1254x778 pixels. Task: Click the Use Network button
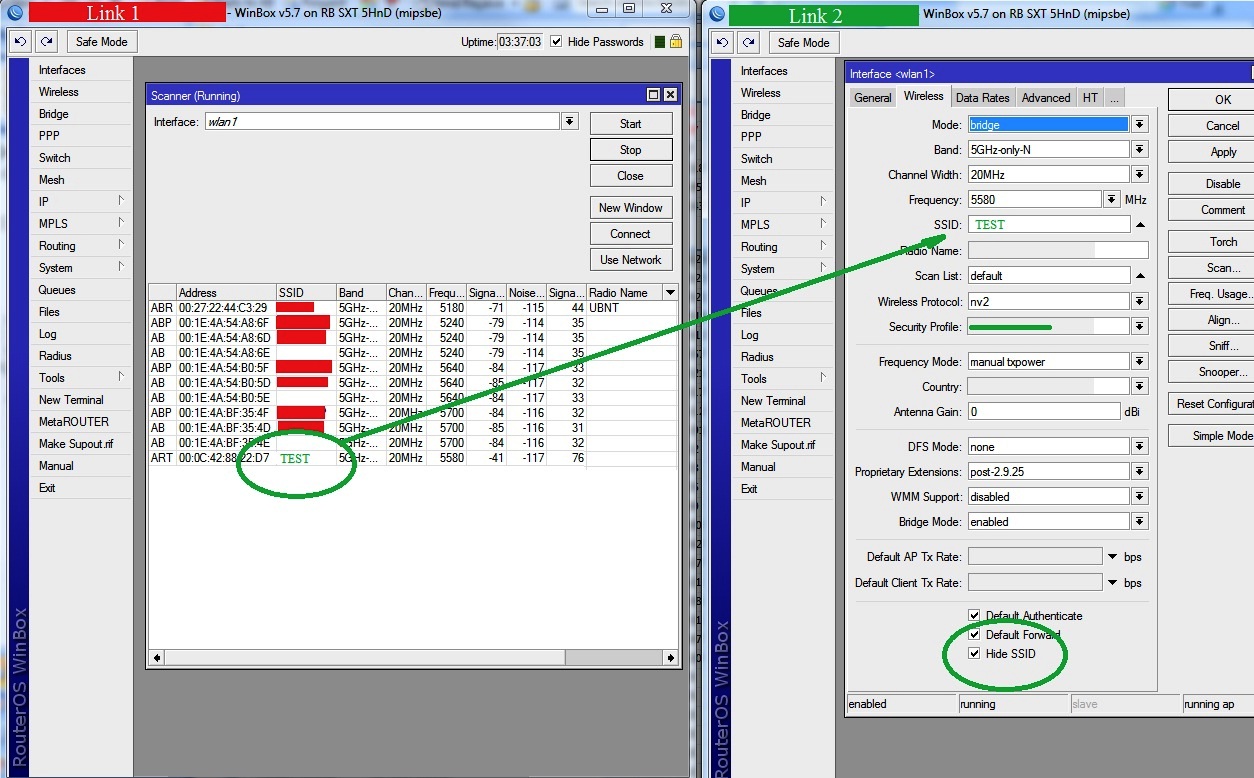point(630,260)
